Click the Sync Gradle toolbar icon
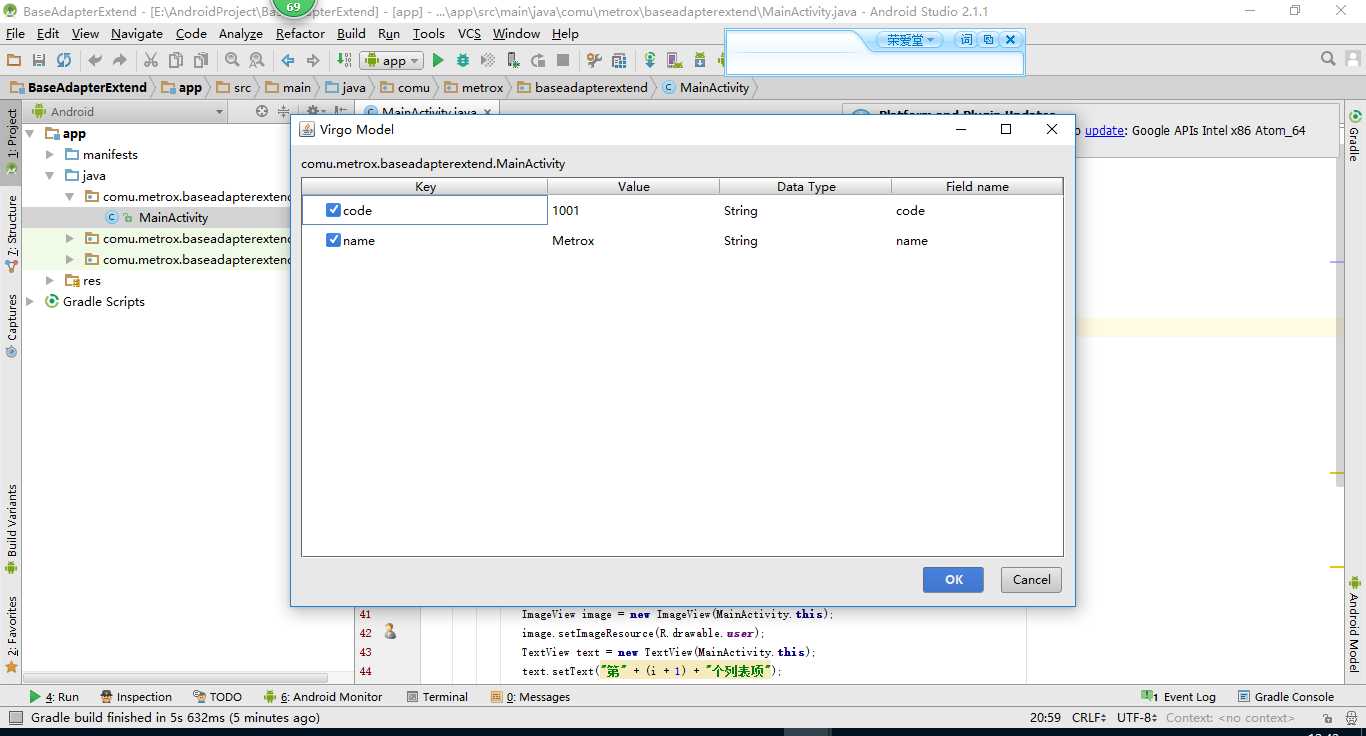 (650, 60)
